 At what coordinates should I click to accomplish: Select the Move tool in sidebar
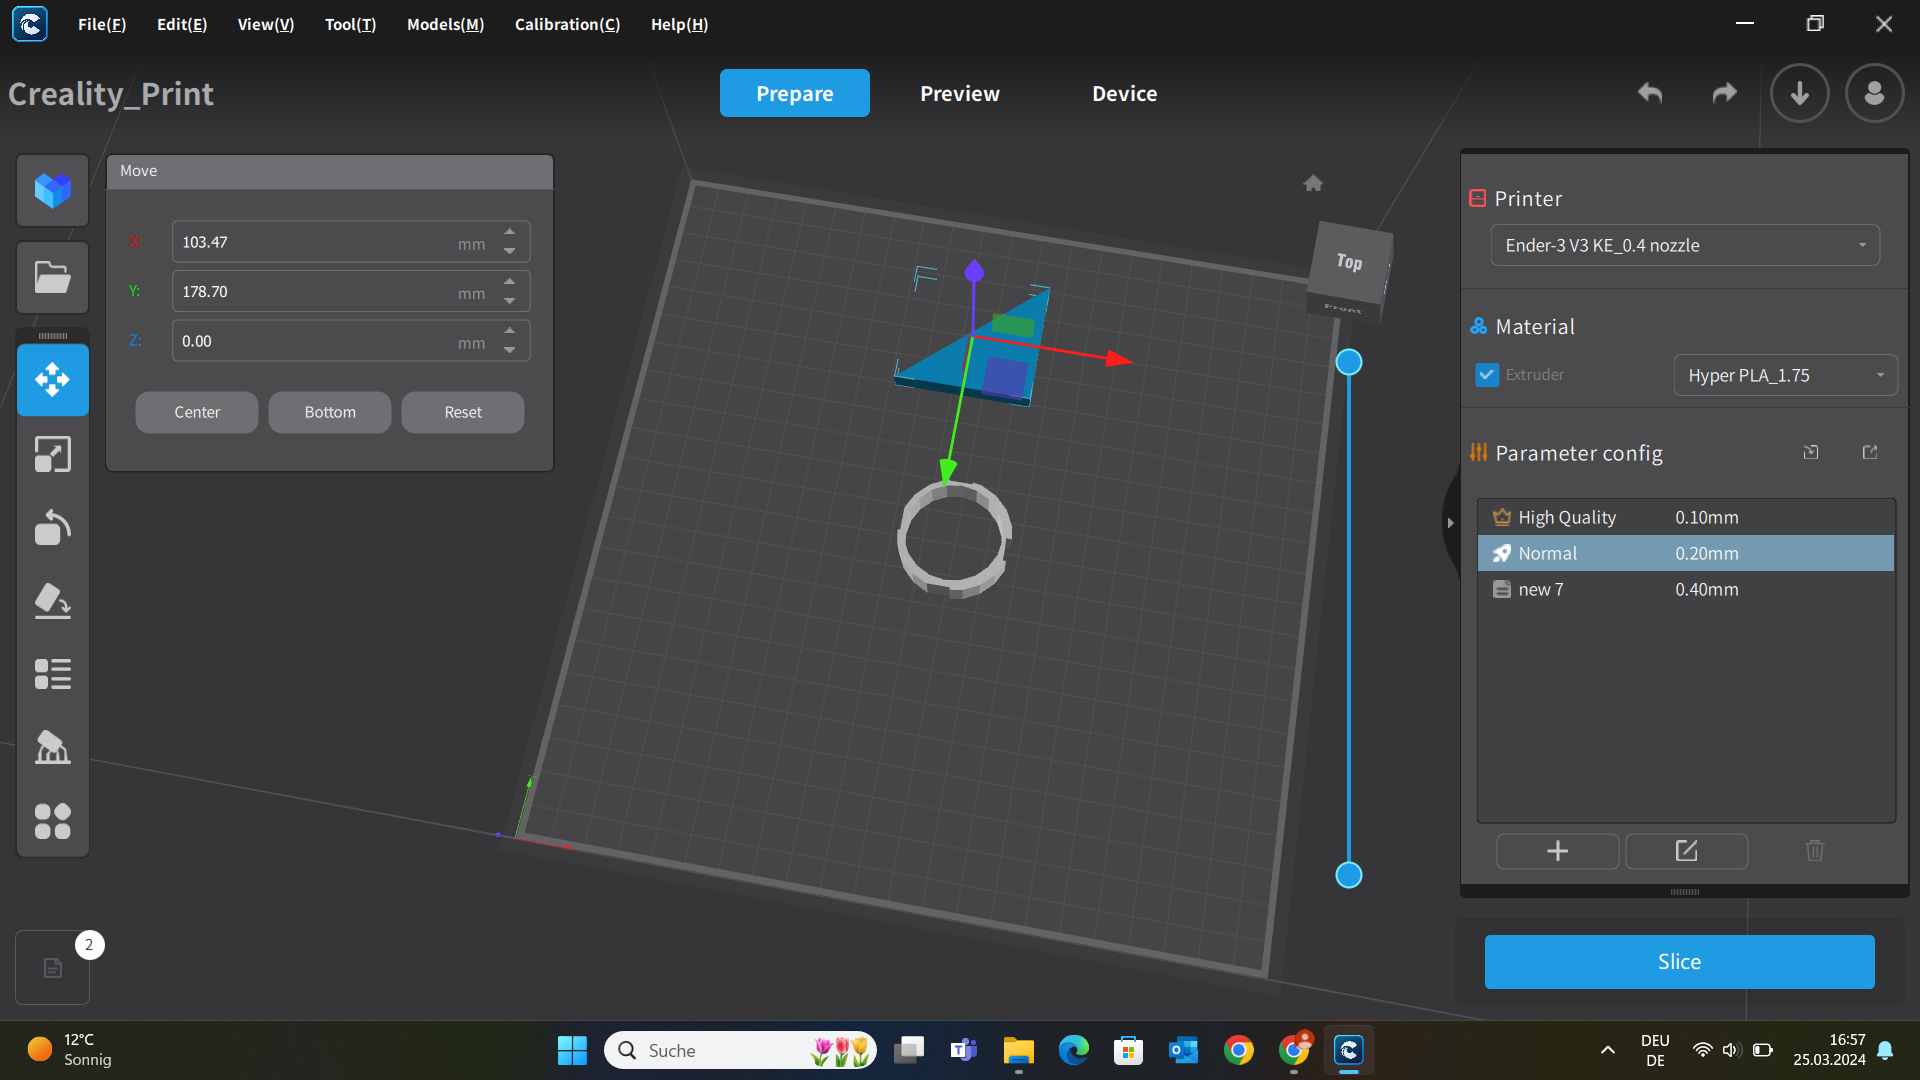pyautogui.click(x=53, y=380)
